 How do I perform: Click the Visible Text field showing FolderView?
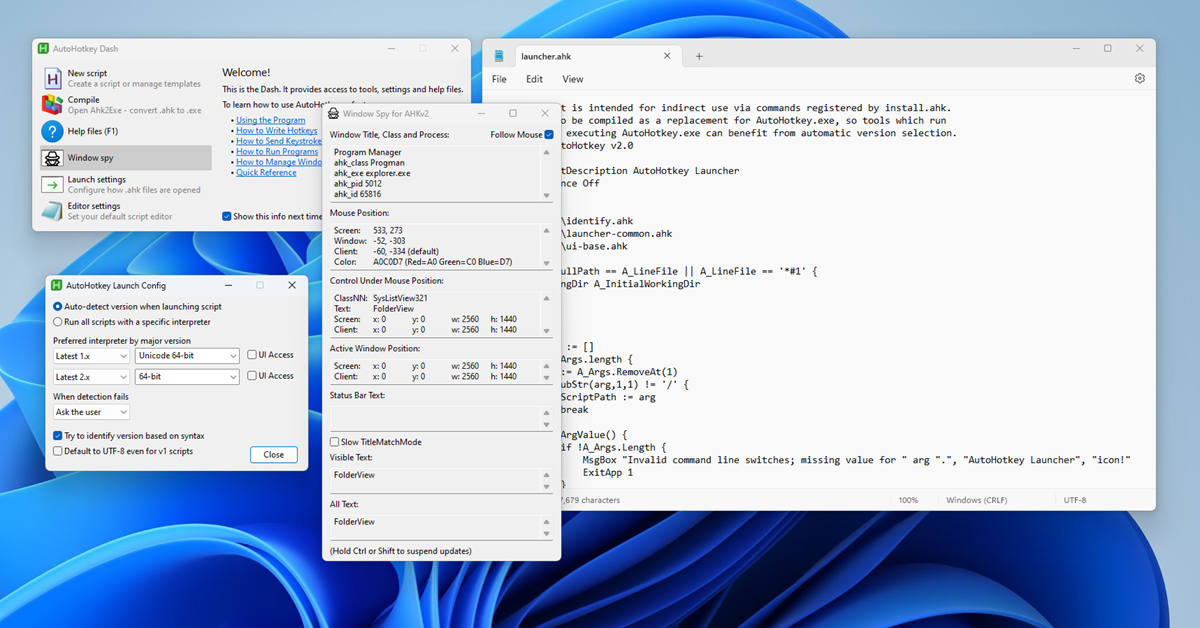441,480
